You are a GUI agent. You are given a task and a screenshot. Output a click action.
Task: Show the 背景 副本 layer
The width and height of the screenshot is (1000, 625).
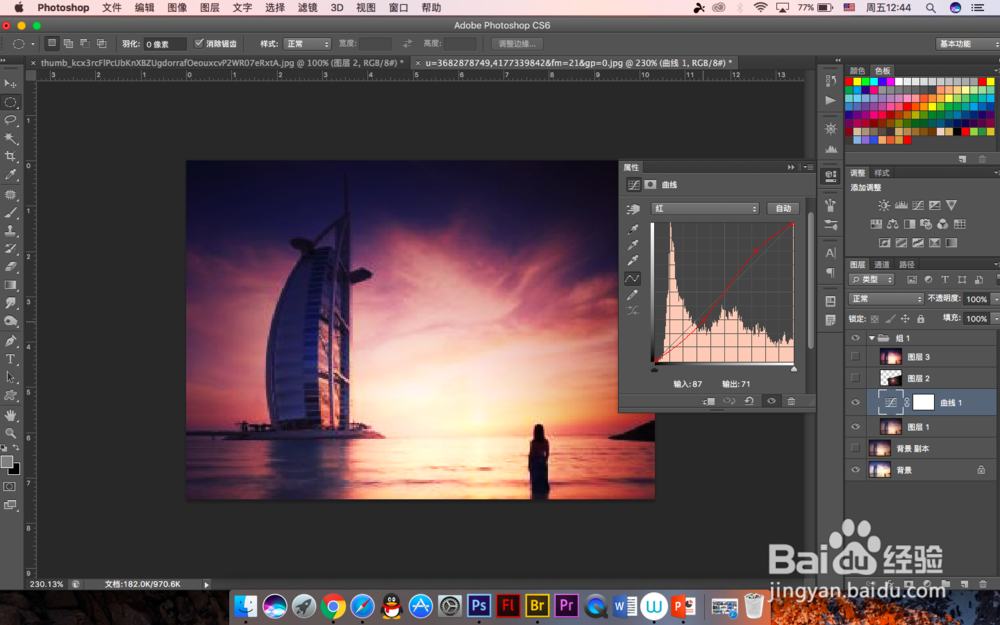[855, 448]
